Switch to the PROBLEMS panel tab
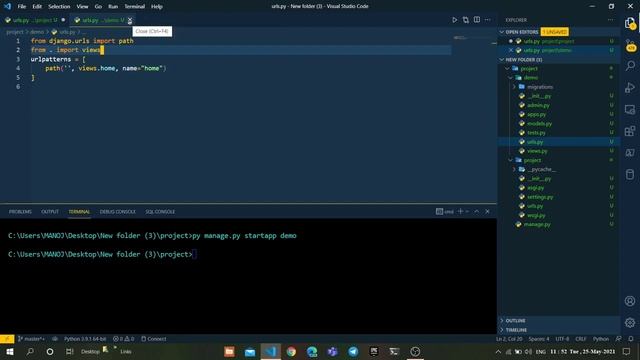 coord(20,212)
